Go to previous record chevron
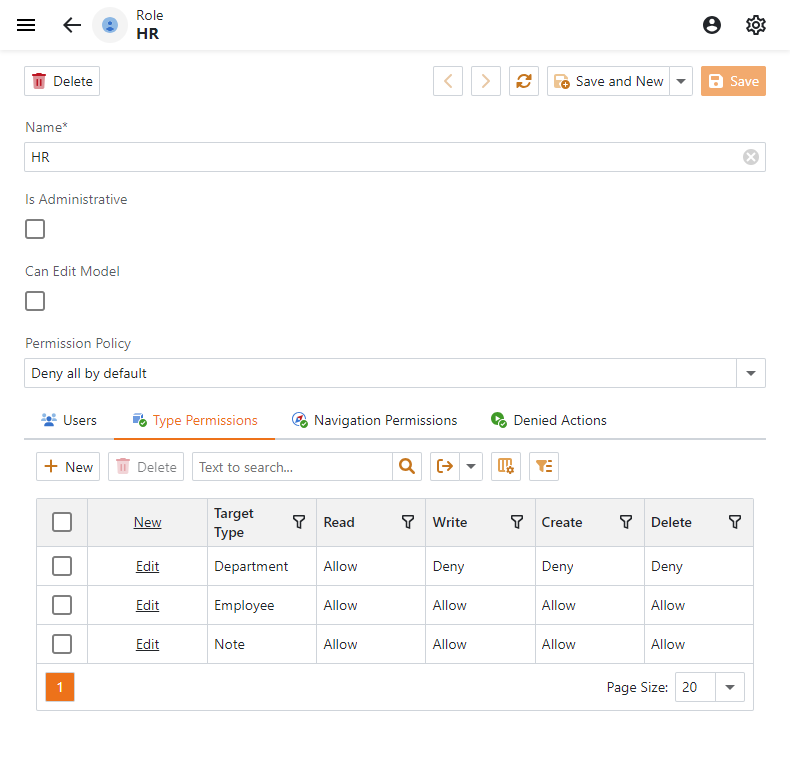790x771 pixels. click(x=448, y=81)
